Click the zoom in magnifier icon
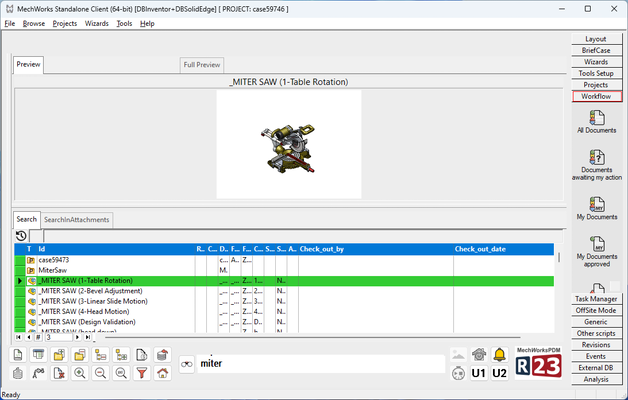This screenshot has width=628, height=400. click(80, 373)
